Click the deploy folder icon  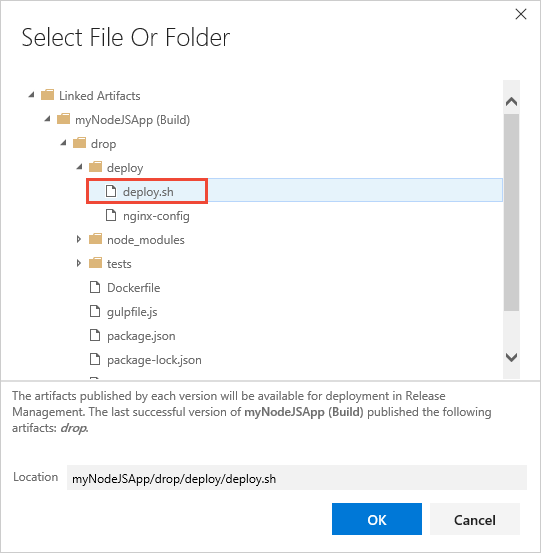pos(96,167)
